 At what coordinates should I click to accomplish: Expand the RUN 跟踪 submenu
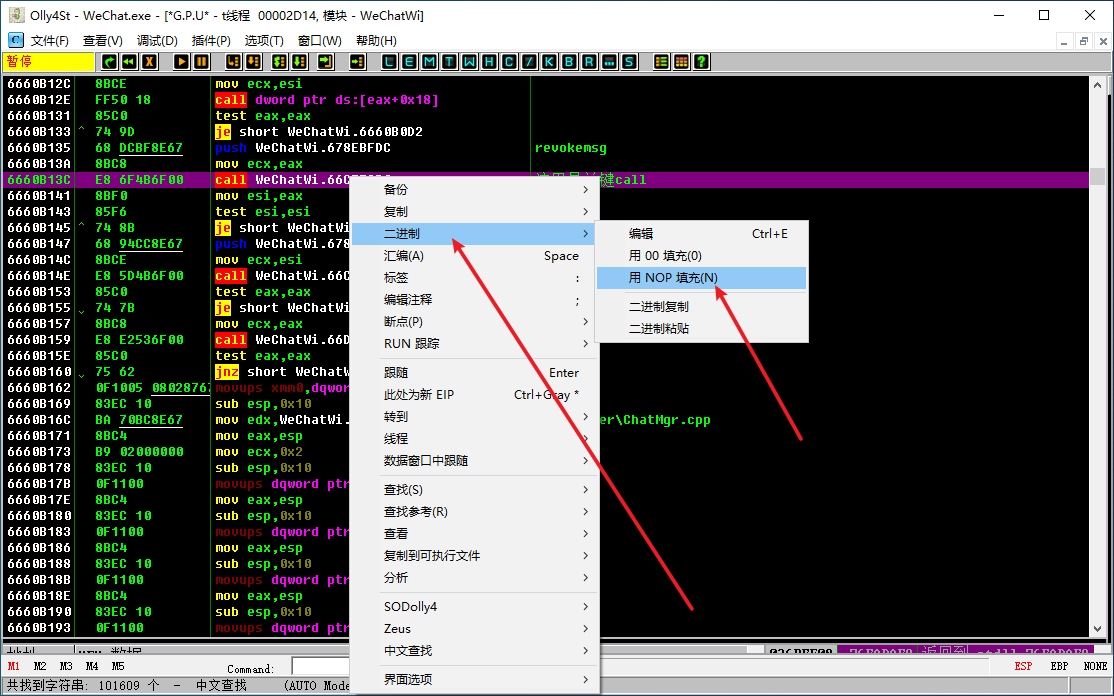coord(475,344)
